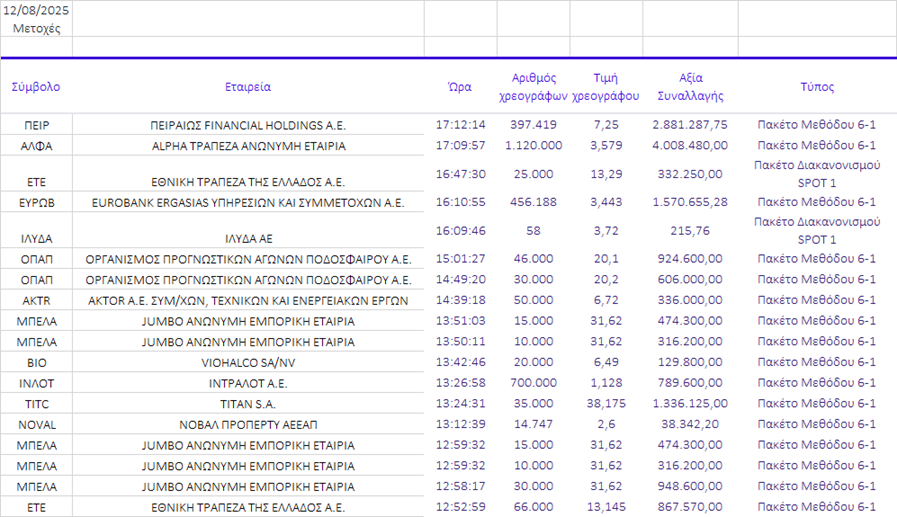Select ETE symbol at 16:47:30 row
The width and height of the screenshot is (897, 517).
37,182
